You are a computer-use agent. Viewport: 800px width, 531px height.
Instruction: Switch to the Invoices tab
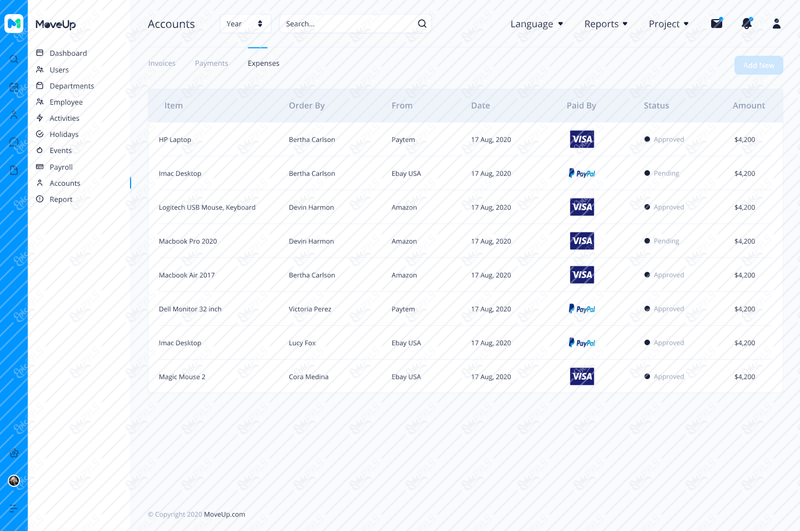click(162, 63)
